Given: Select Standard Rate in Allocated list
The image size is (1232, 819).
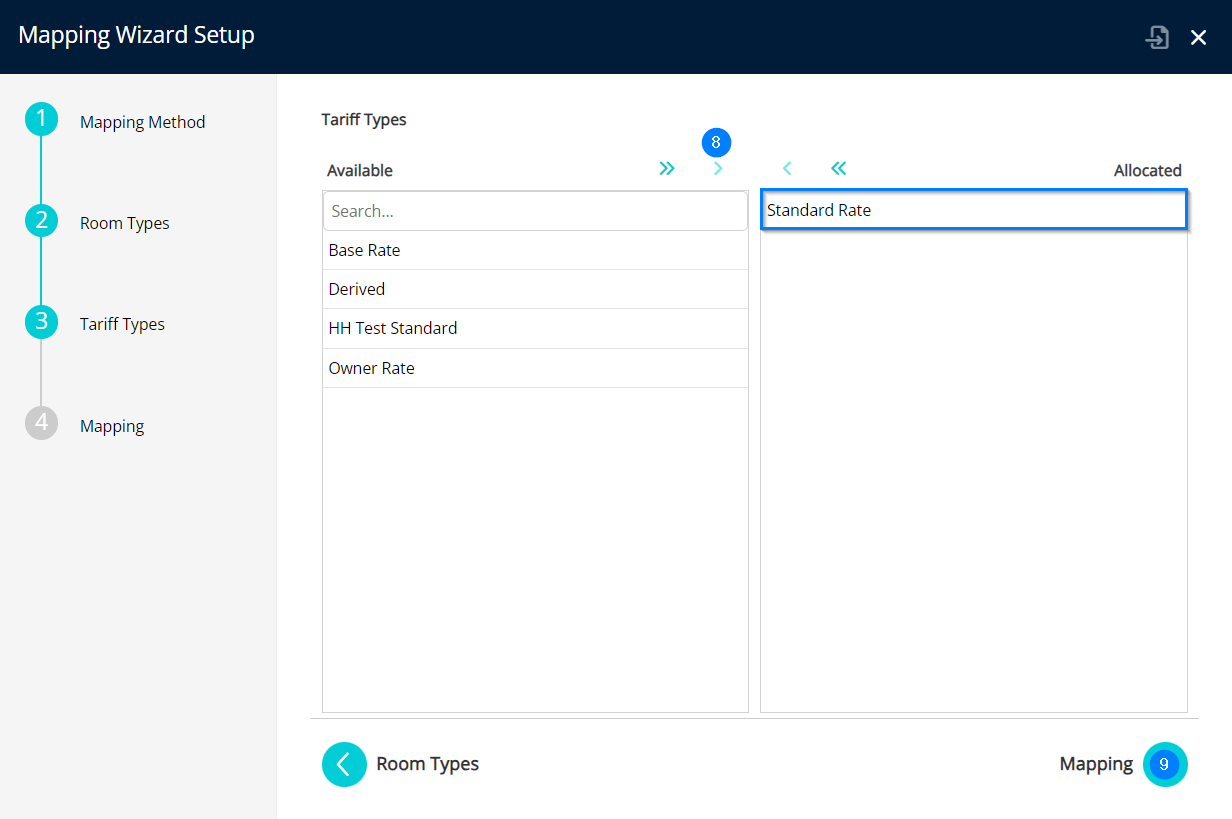Looking at the screenshot, I should tap(973, 210).
